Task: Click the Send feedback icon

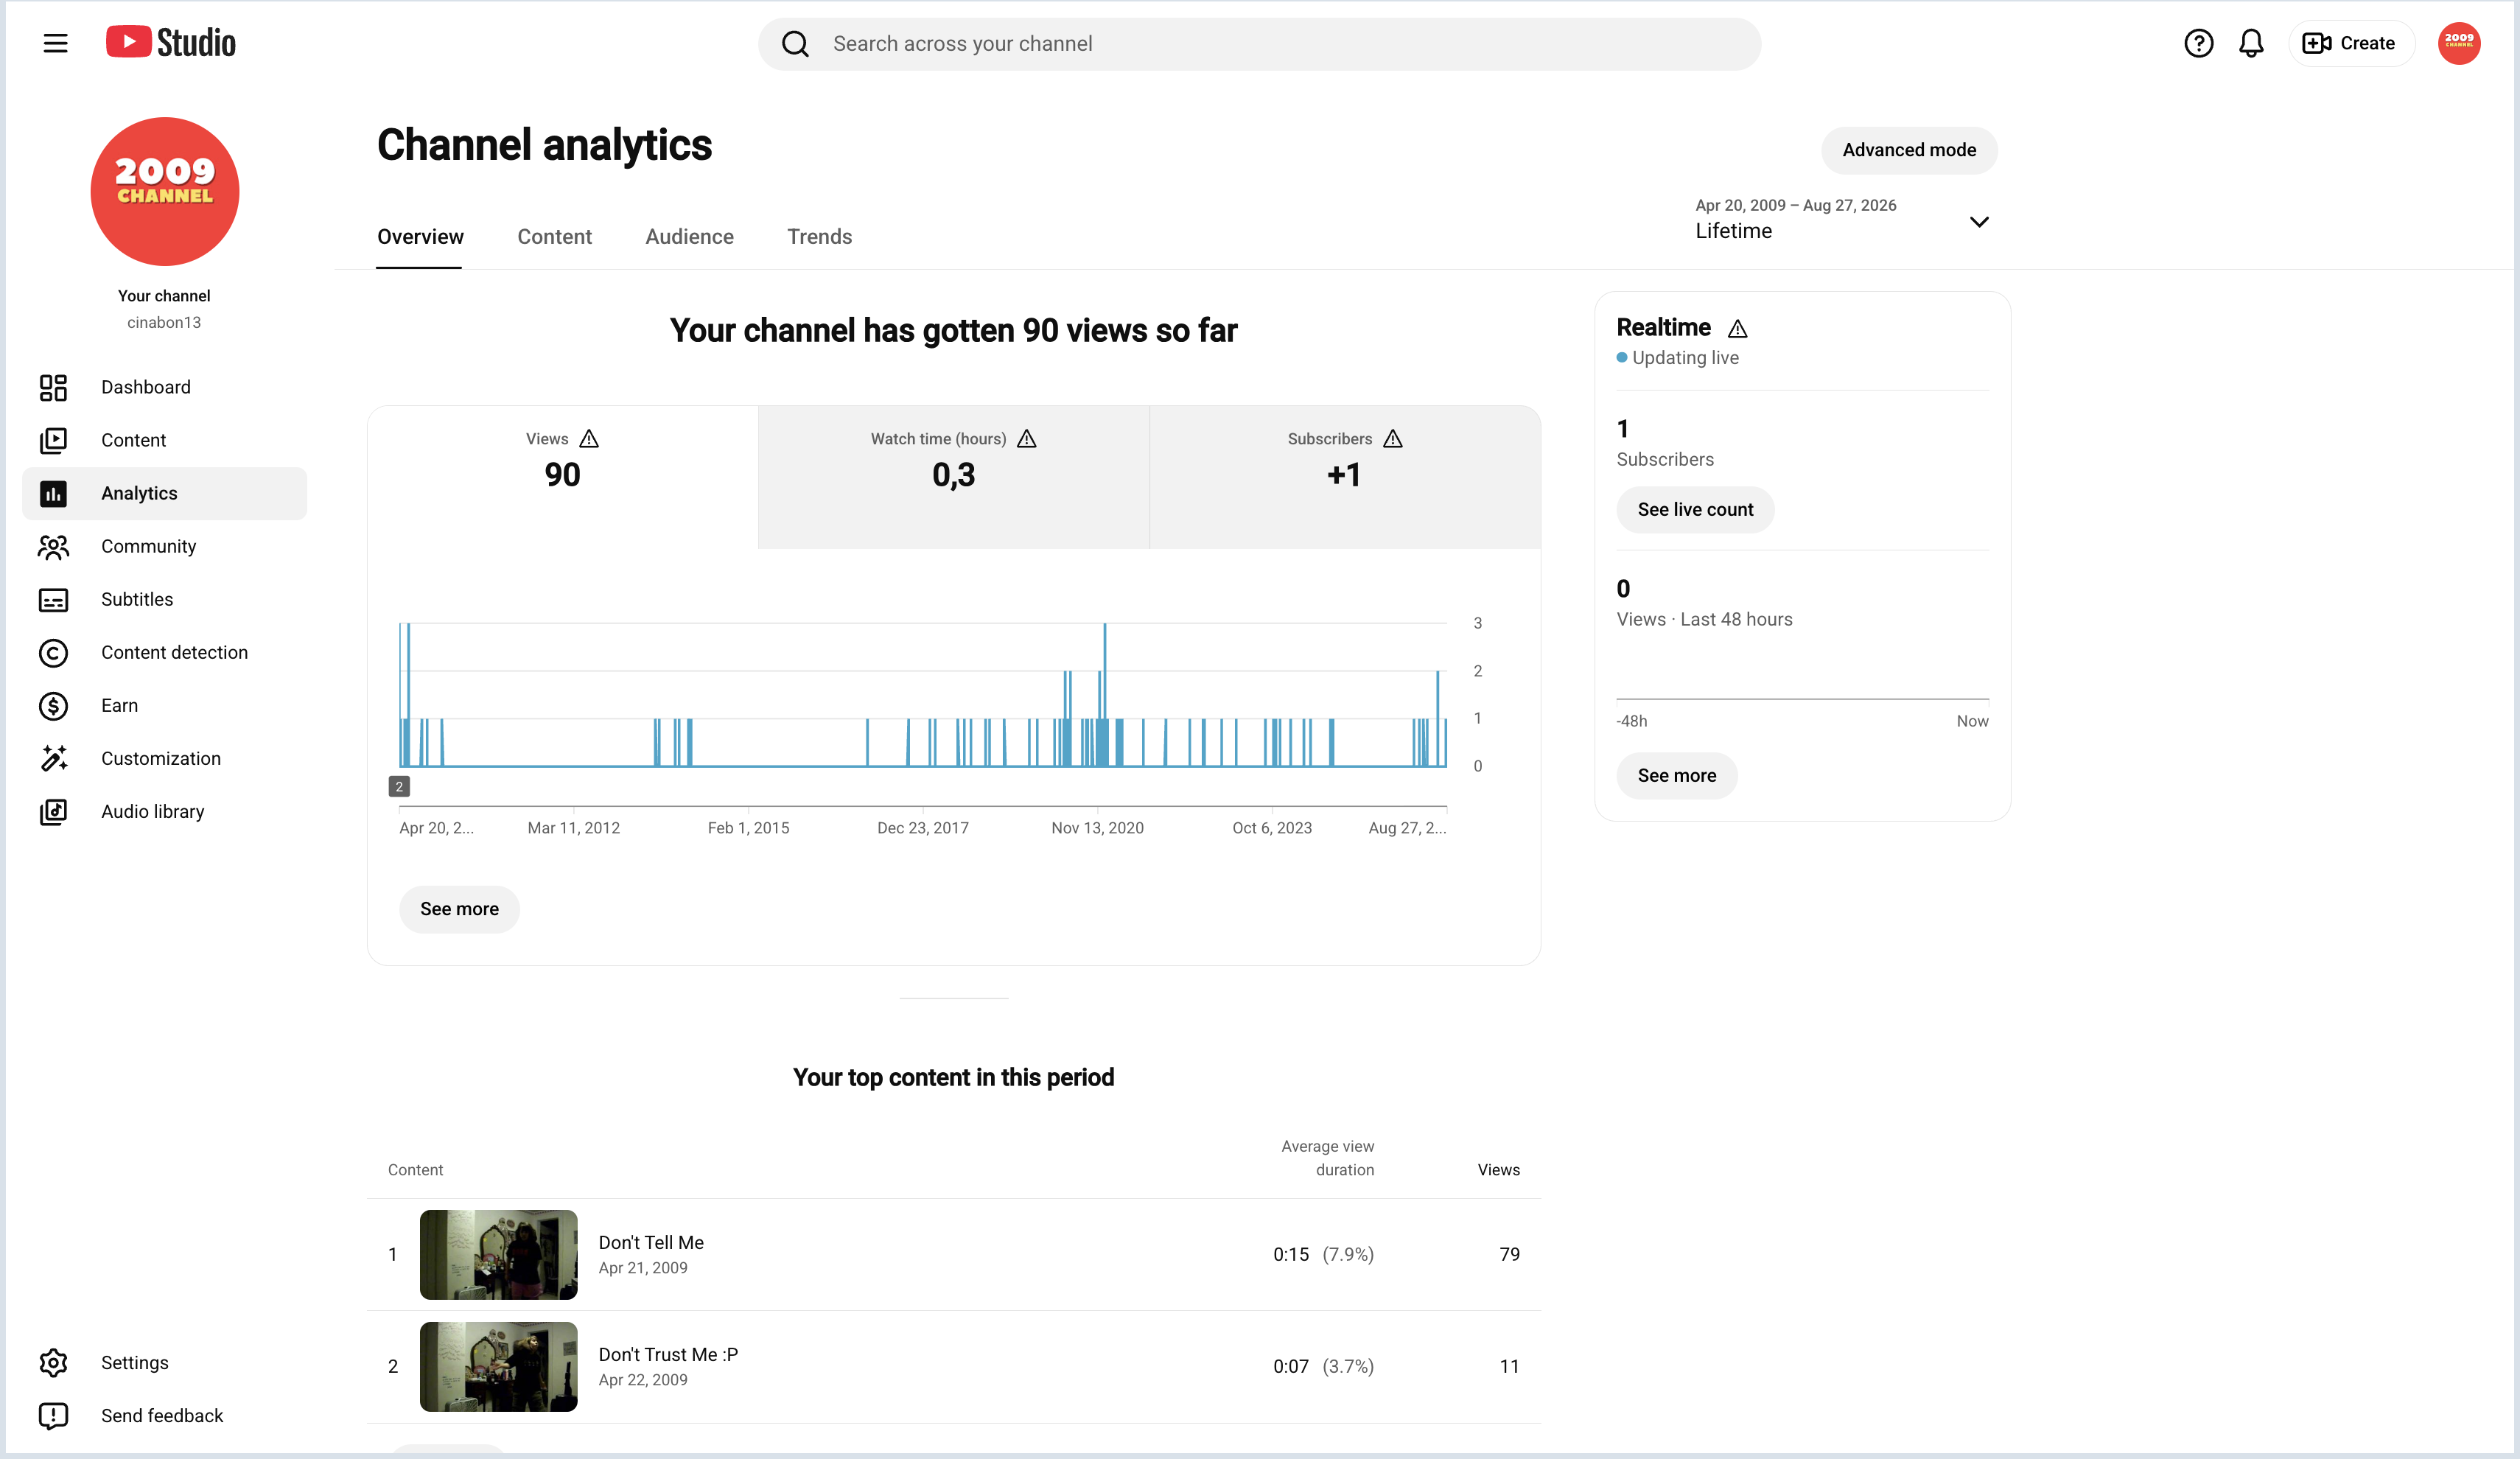Action: (x=53, y=1415)
